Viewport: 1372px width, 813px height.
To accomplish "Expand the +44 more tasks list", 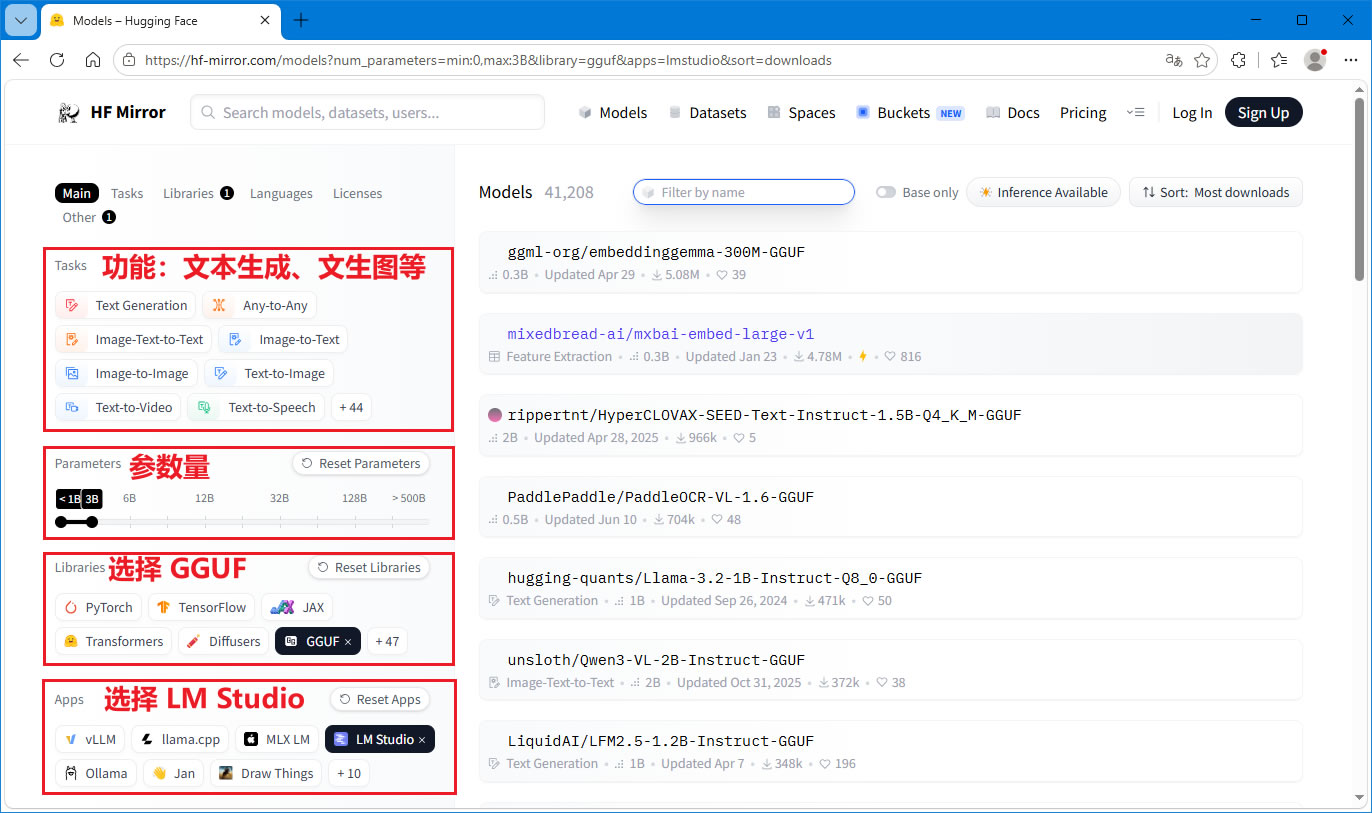I will (351, 408).
